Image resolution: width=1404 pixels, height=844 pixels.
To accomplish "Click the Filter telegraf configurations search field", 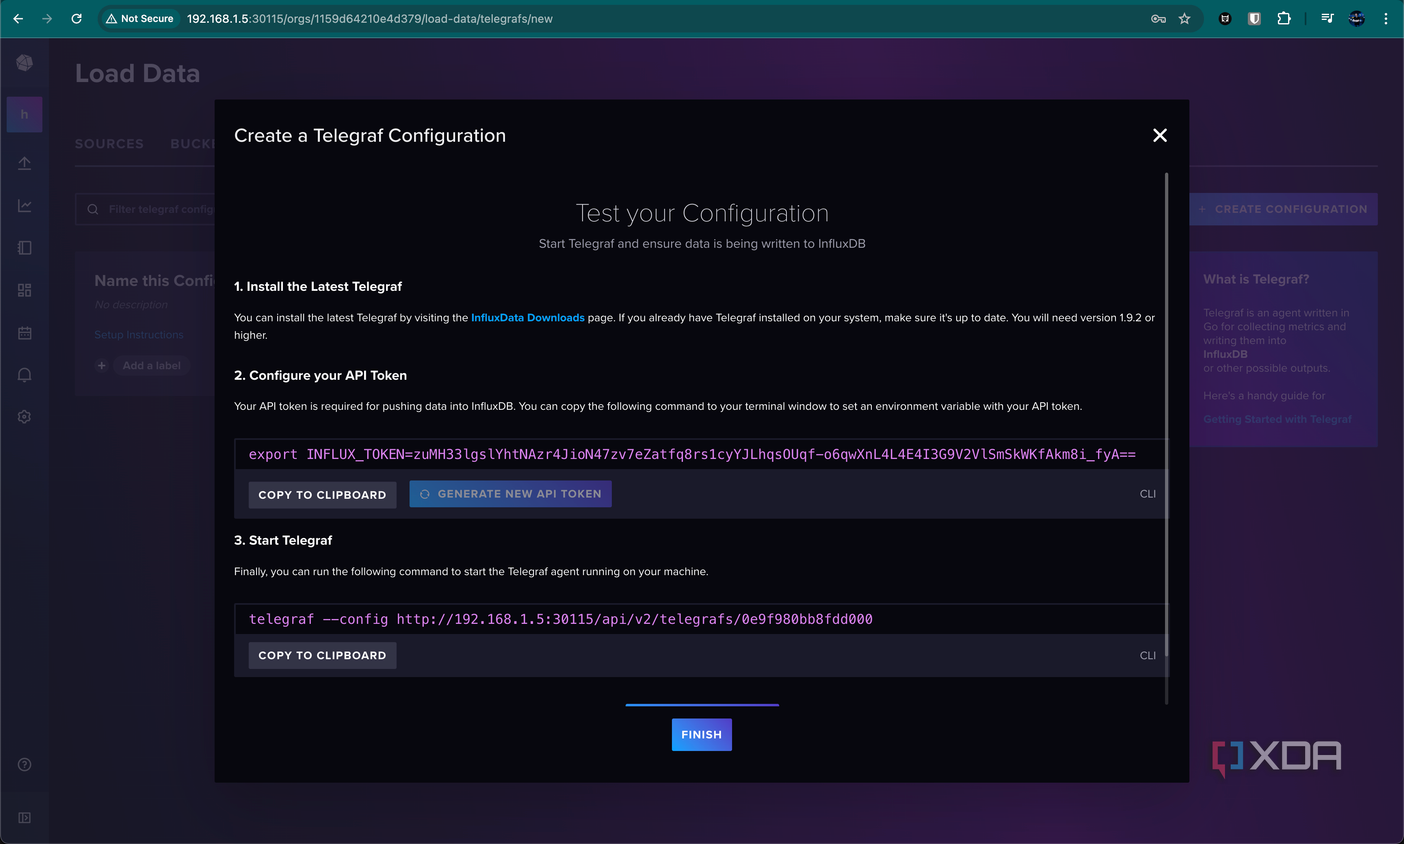I will click(146, 209).
